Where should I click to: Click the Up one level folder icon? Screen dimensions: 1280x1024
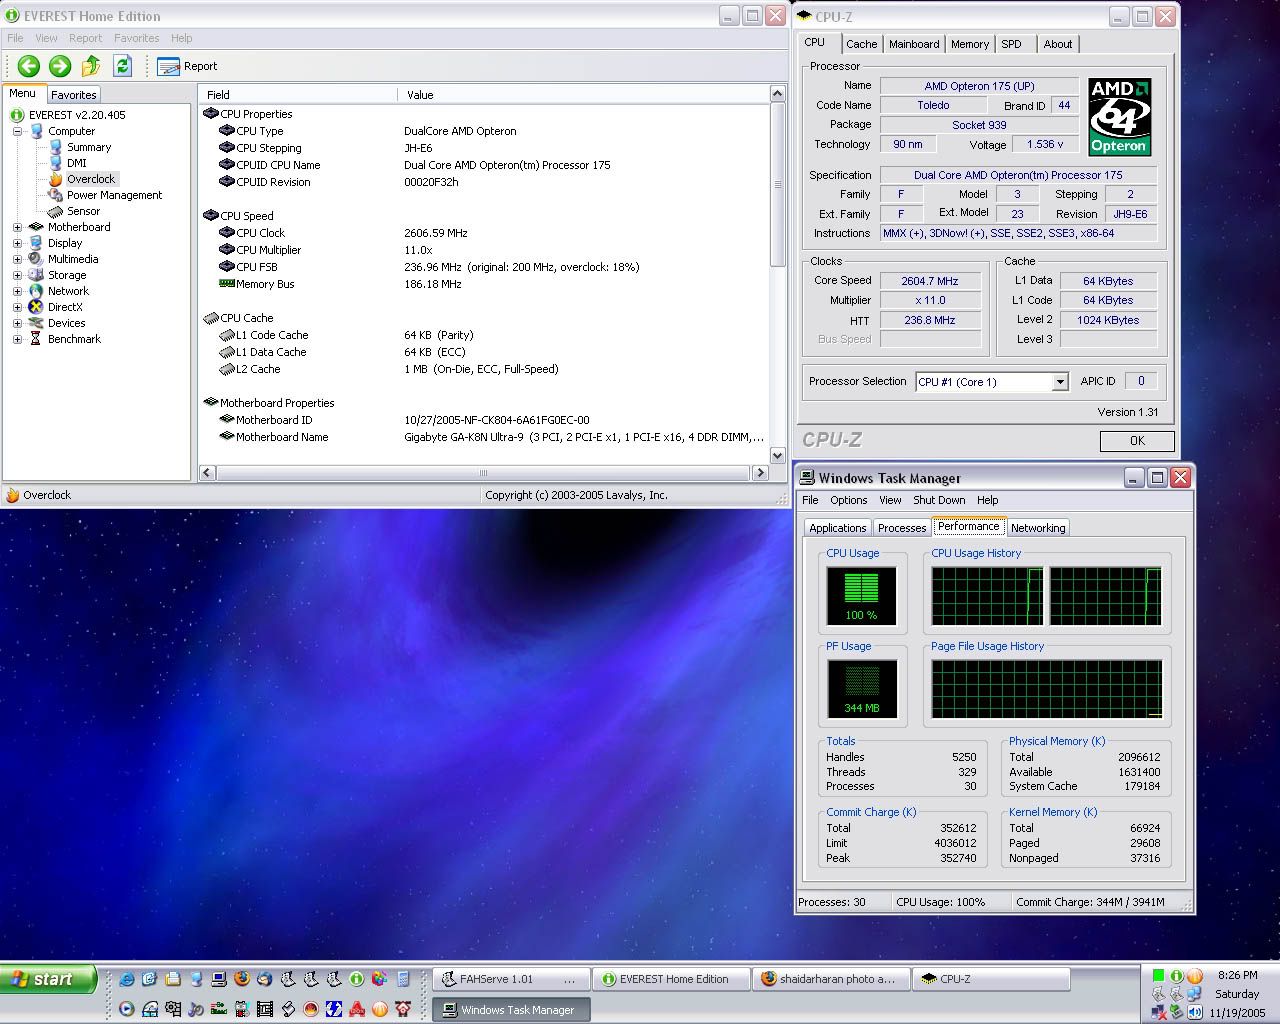coord(91,66)
